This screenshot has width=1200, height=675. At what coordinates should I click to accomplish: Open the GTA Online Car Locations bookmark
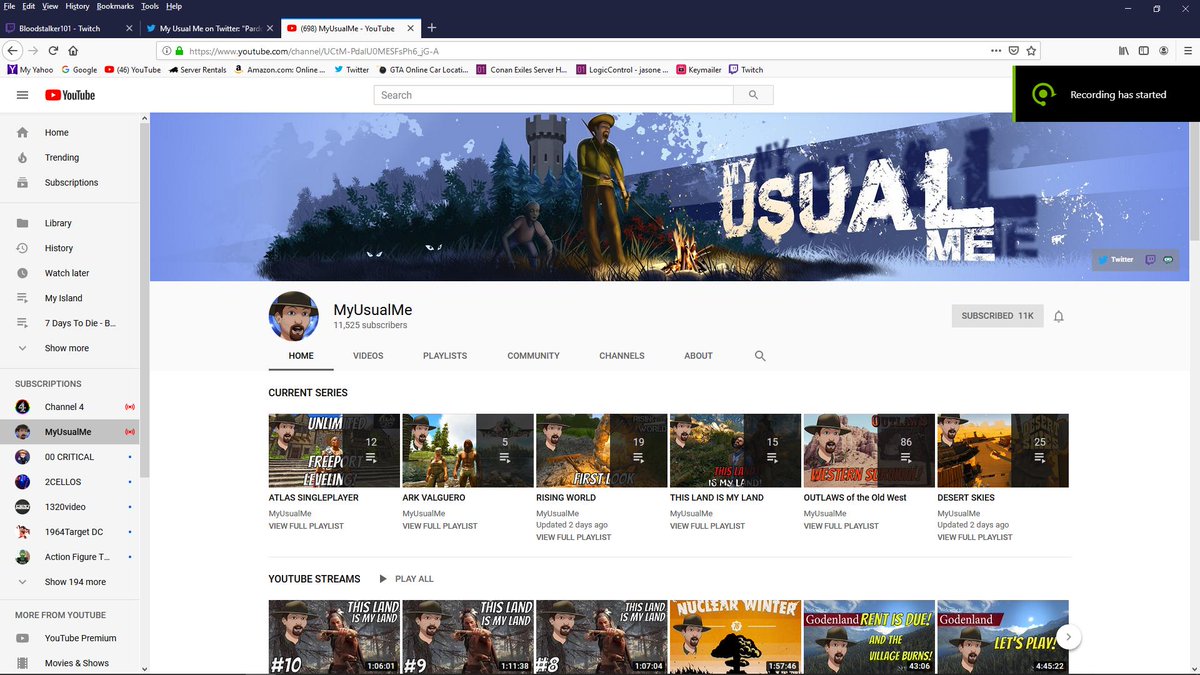point(424,70)
